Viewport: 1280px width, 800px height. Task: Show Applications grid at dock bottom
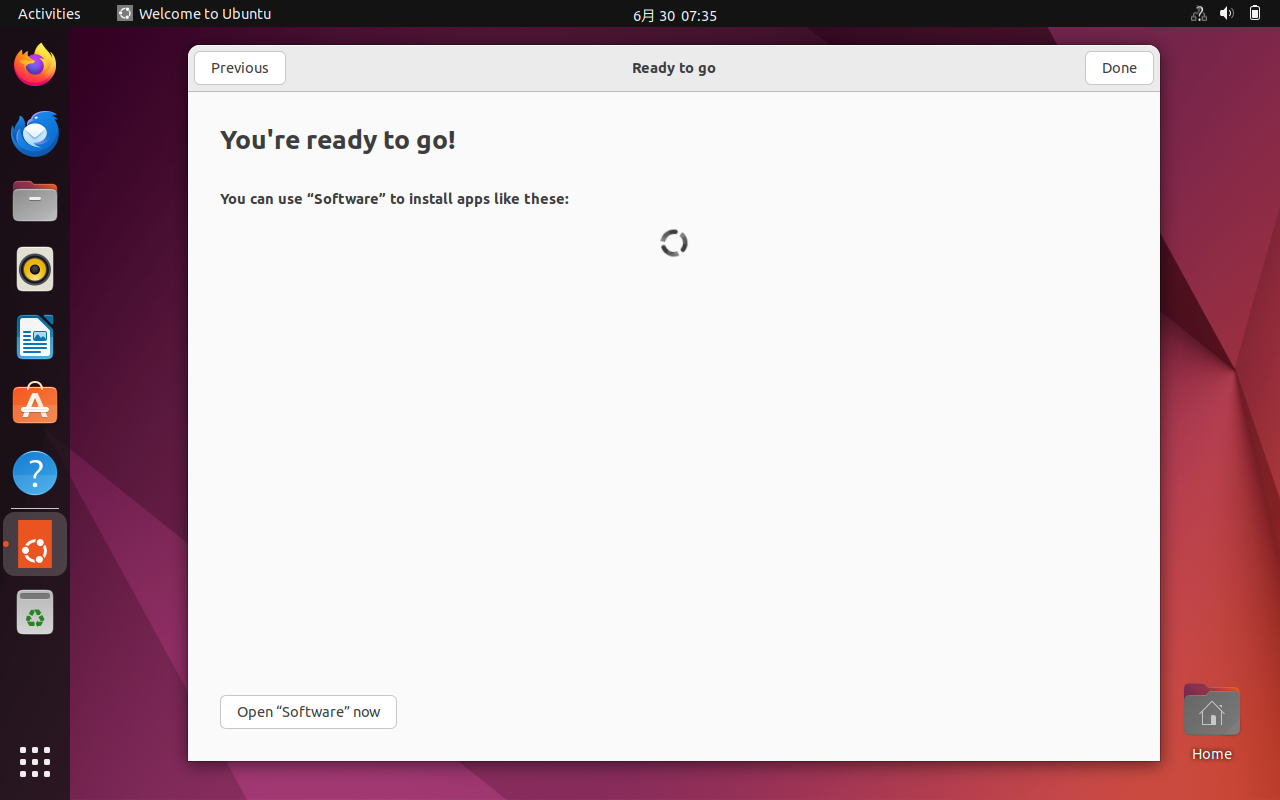pos(35,761)
